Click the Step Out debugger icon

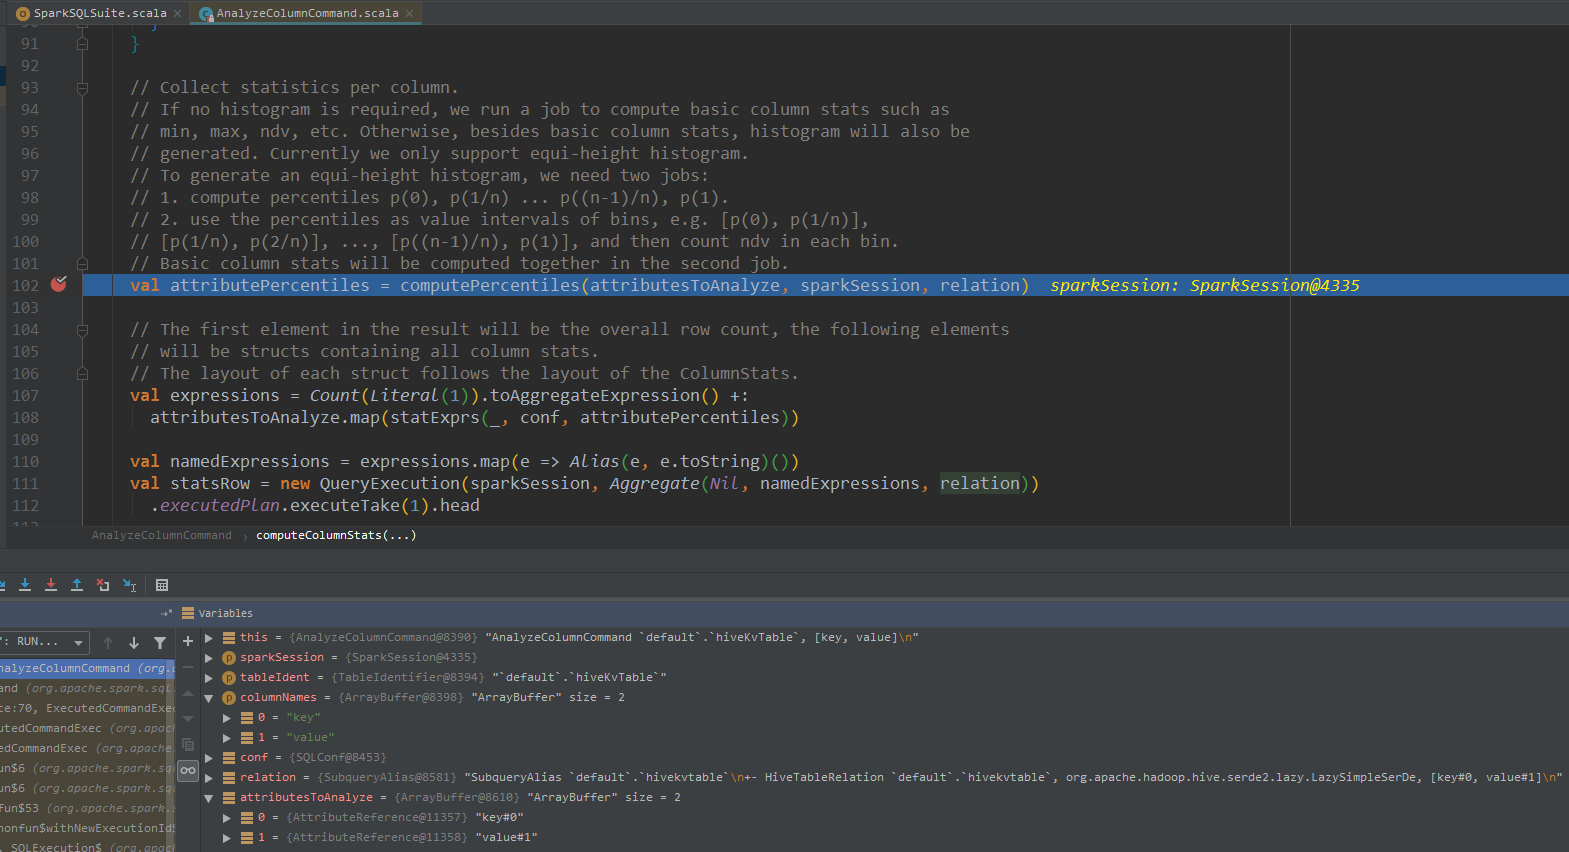[x=77, y=585]
